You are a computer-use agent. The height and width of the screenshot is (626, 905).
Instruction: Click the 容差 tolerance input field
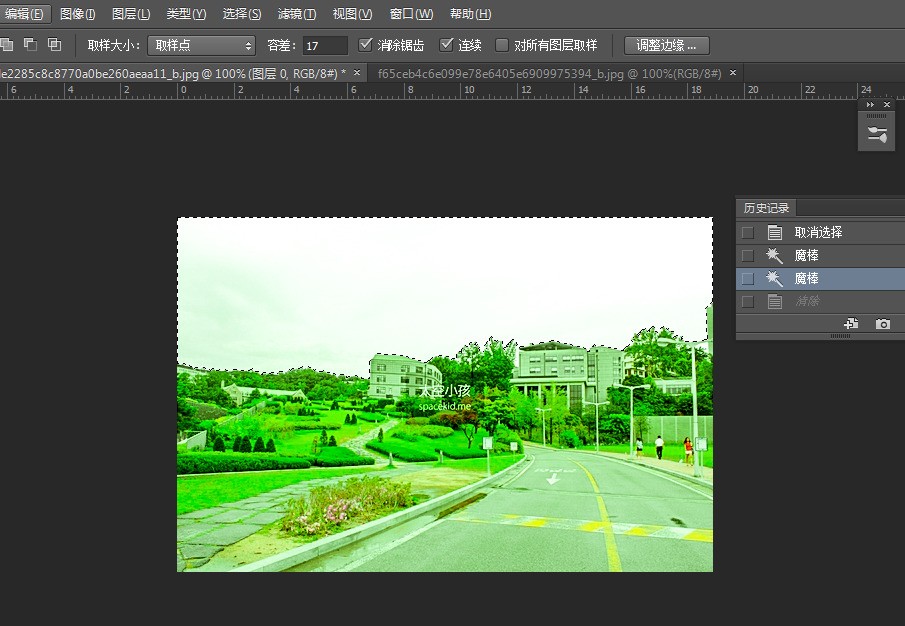point(325,45)
